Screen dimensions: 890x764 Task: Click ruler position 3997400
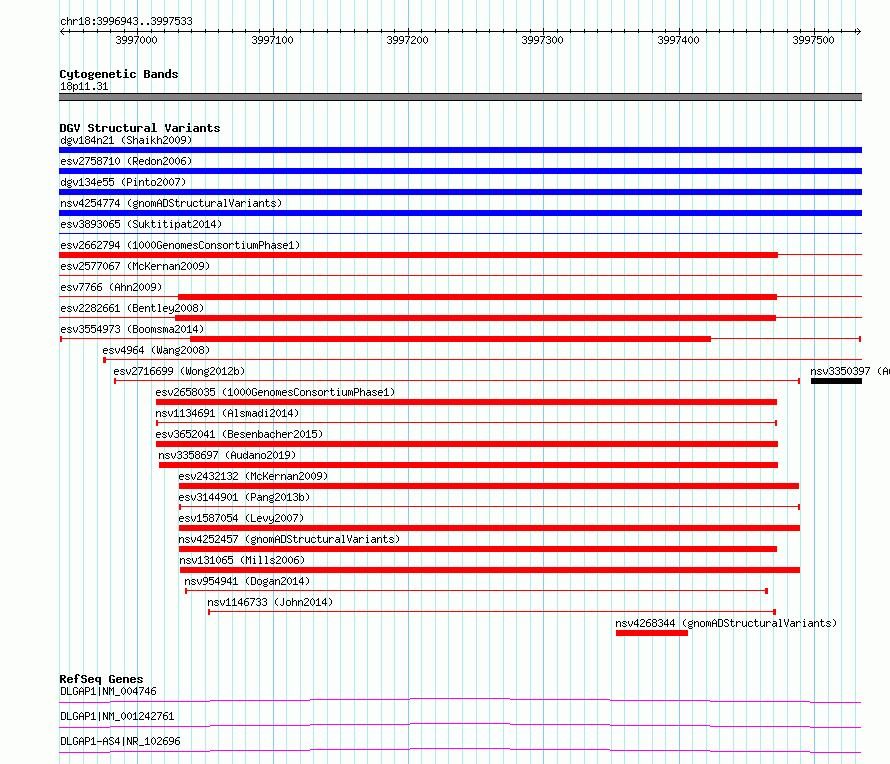[678, 40]
